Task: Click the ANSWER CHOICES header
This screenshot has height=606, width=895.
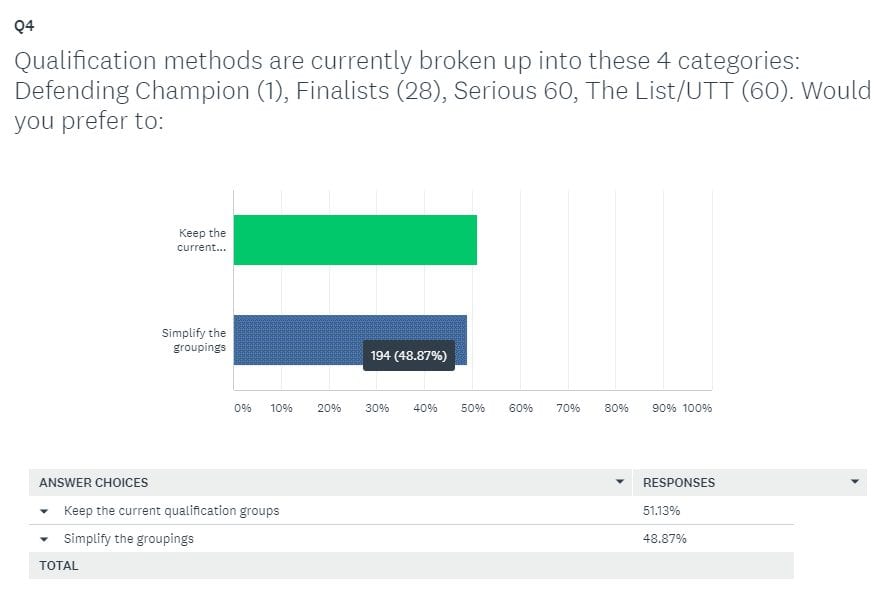Action: click(94, 483)
